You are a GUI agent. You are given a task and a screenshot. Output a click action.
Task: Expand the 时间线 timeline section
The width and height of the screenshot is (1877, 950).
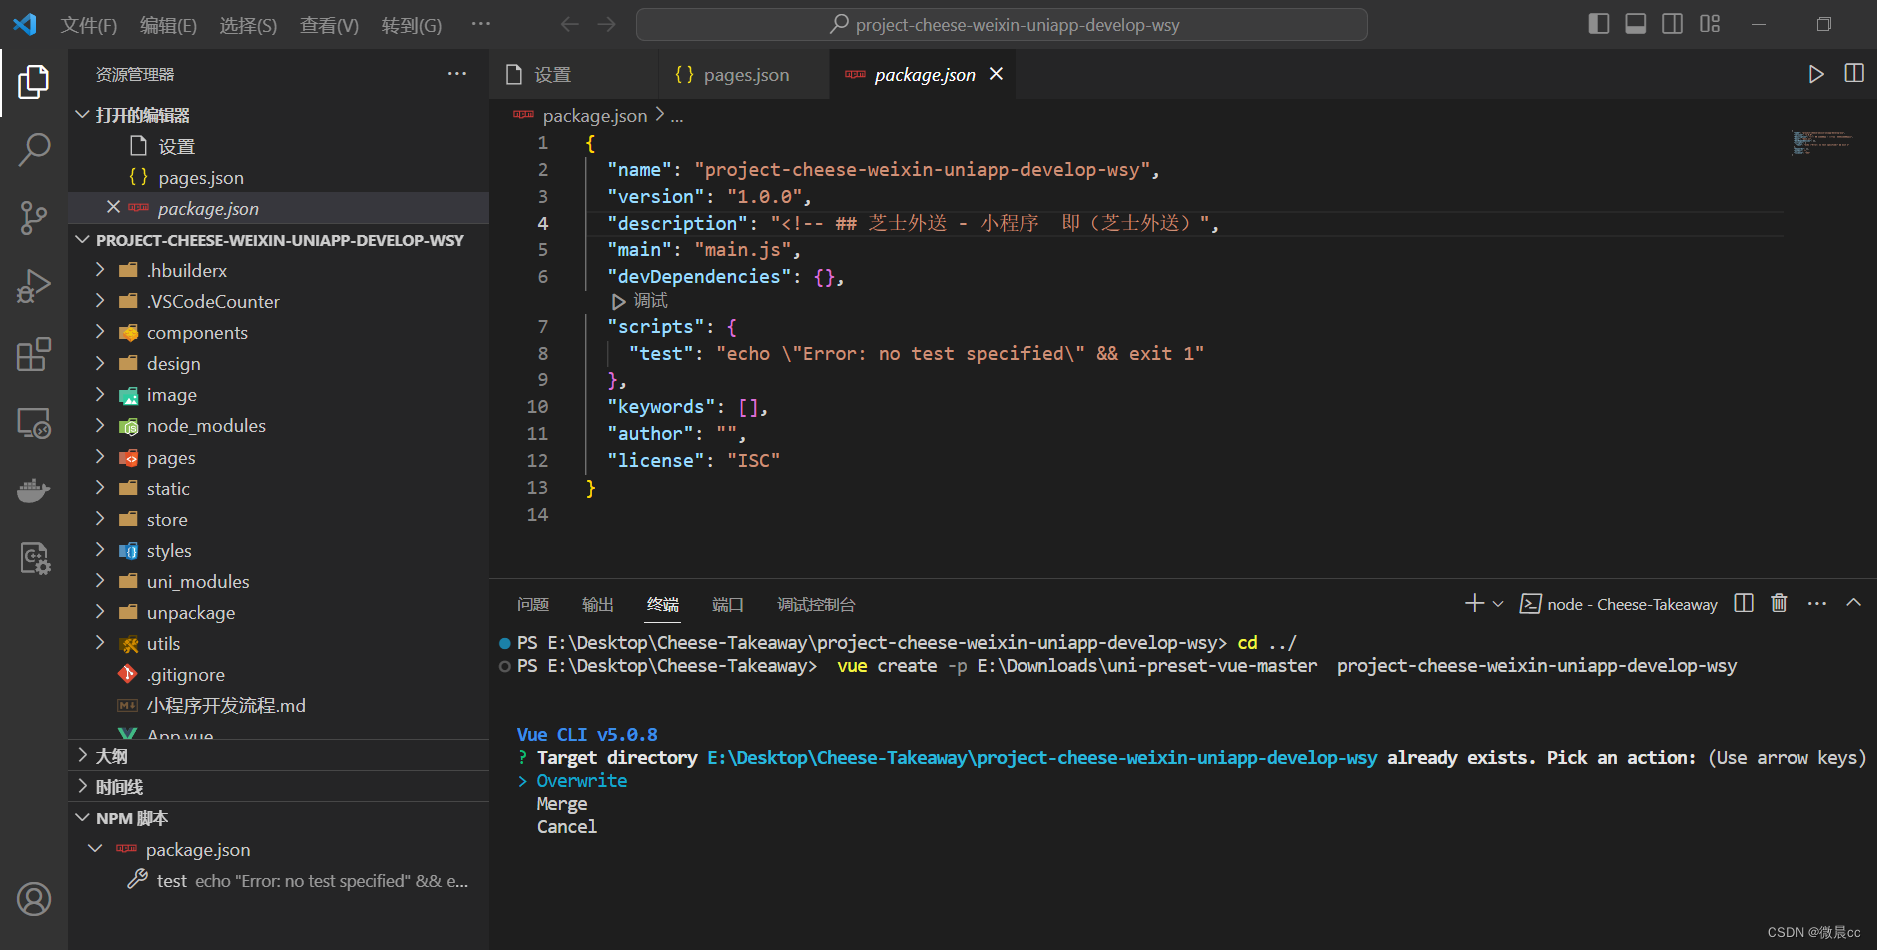[278, 787]
